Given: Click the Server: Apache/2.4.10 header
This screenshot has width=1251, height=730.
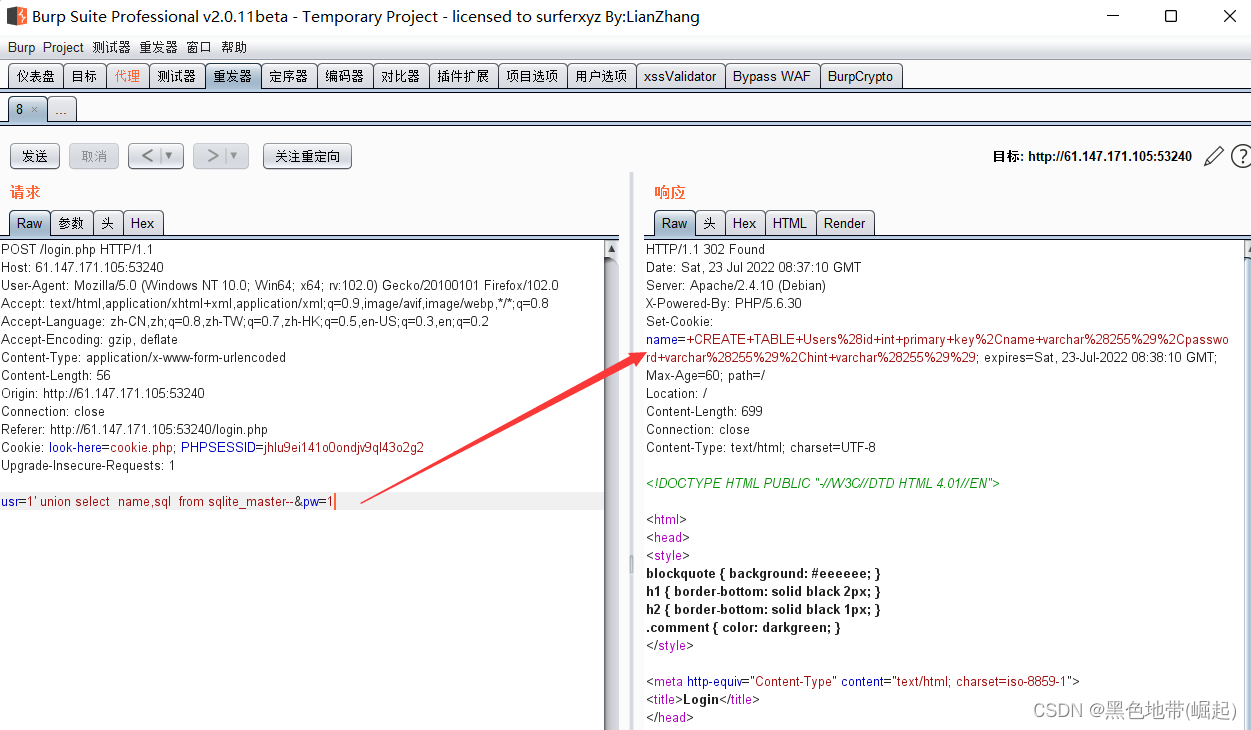Looking at the screenshot, I should coord(736,285).
